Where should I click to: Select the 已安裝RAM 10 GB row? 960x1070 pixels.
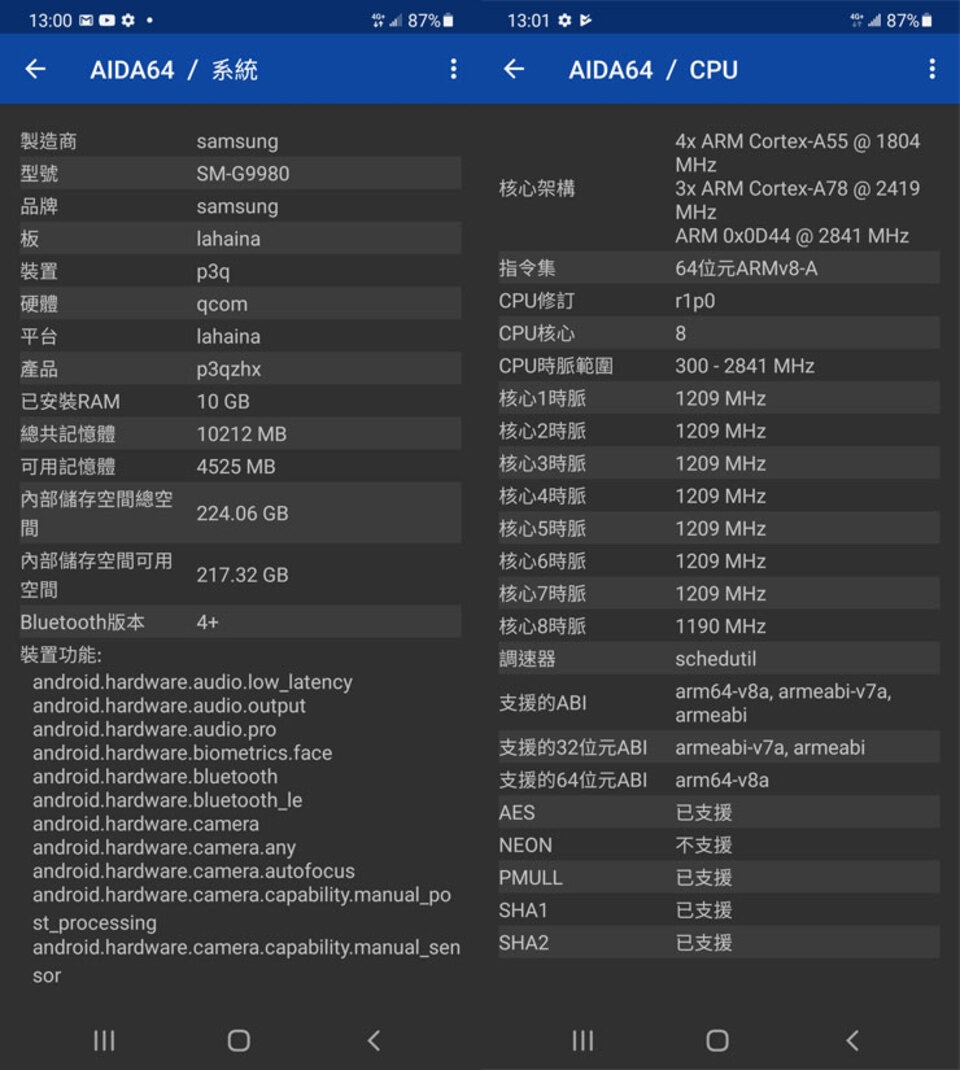coord(240,401)
